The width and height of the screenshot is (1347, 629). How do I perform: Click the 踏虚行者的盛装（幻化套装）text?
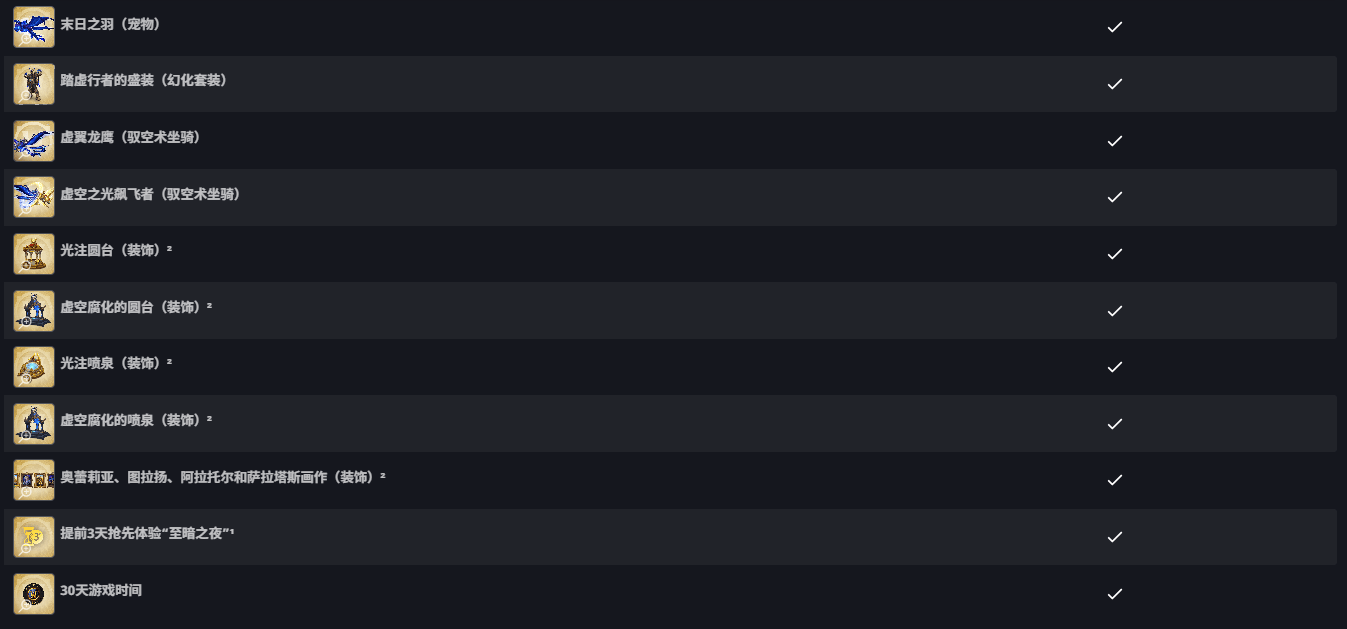(x=144, y=80)
